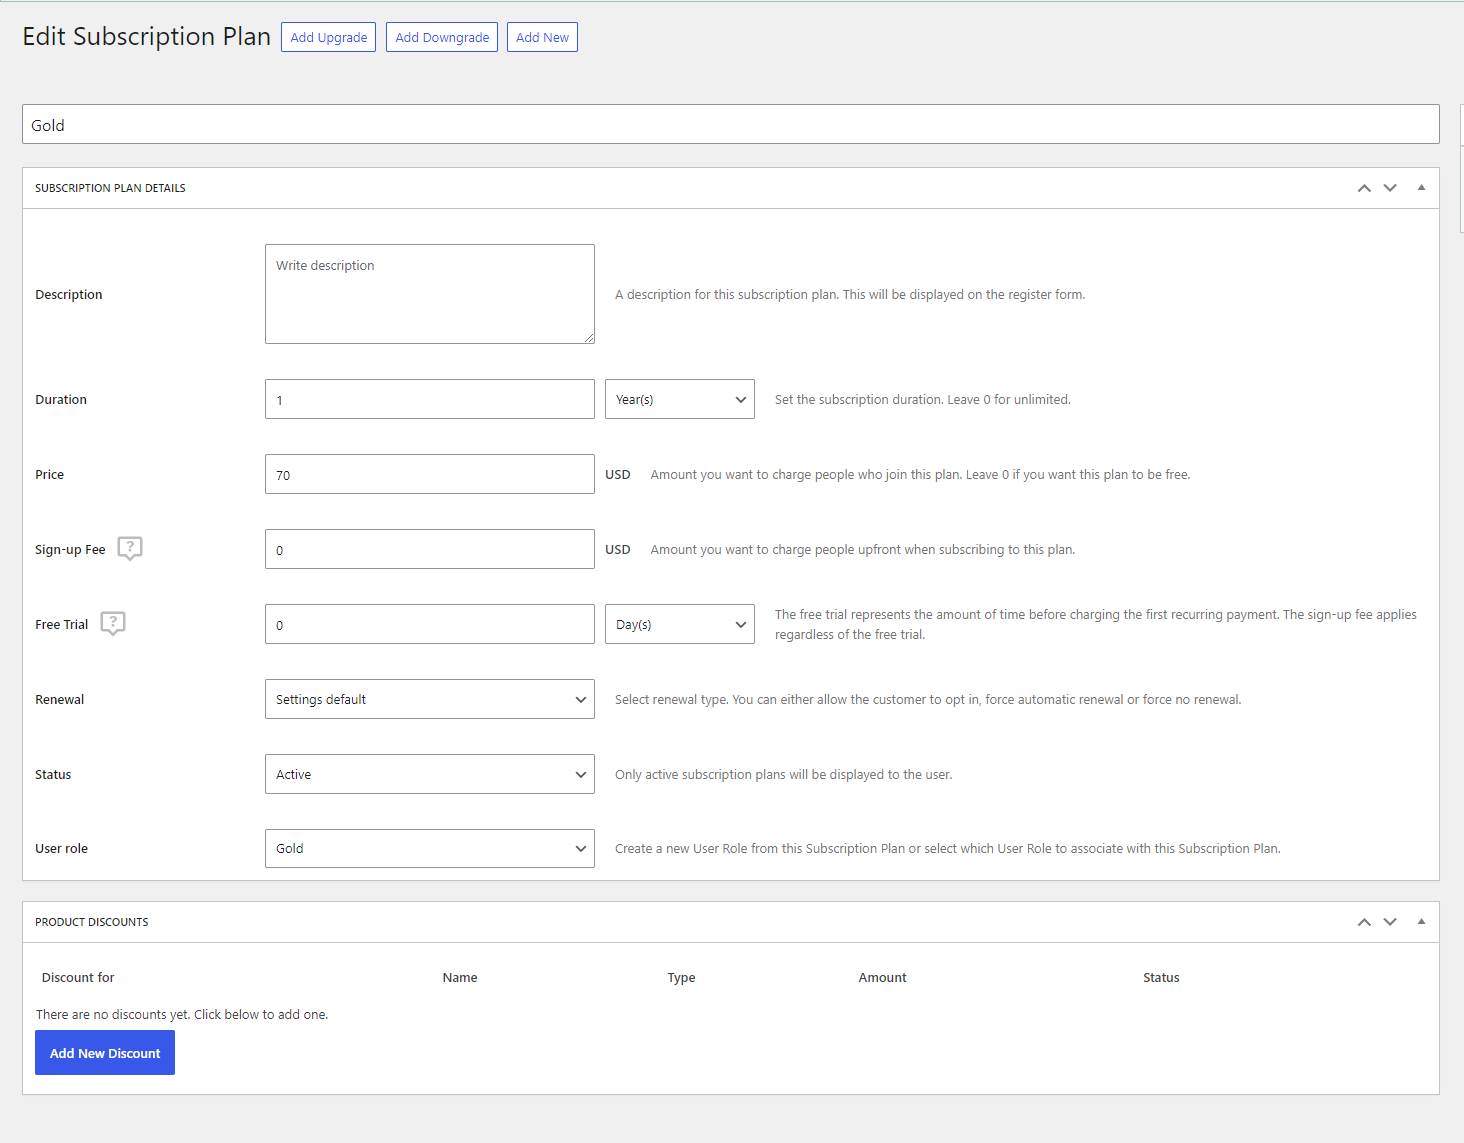Click the Sign-up Fee help tooltip icon
Viewport: 1464px width, 1143px height.
[130, 548]
